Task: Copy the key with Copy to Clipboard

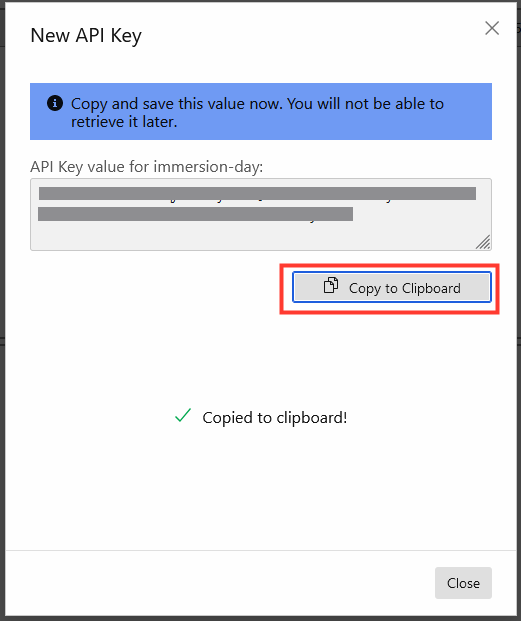Action: pyautogui.click(x=392, y=287)
